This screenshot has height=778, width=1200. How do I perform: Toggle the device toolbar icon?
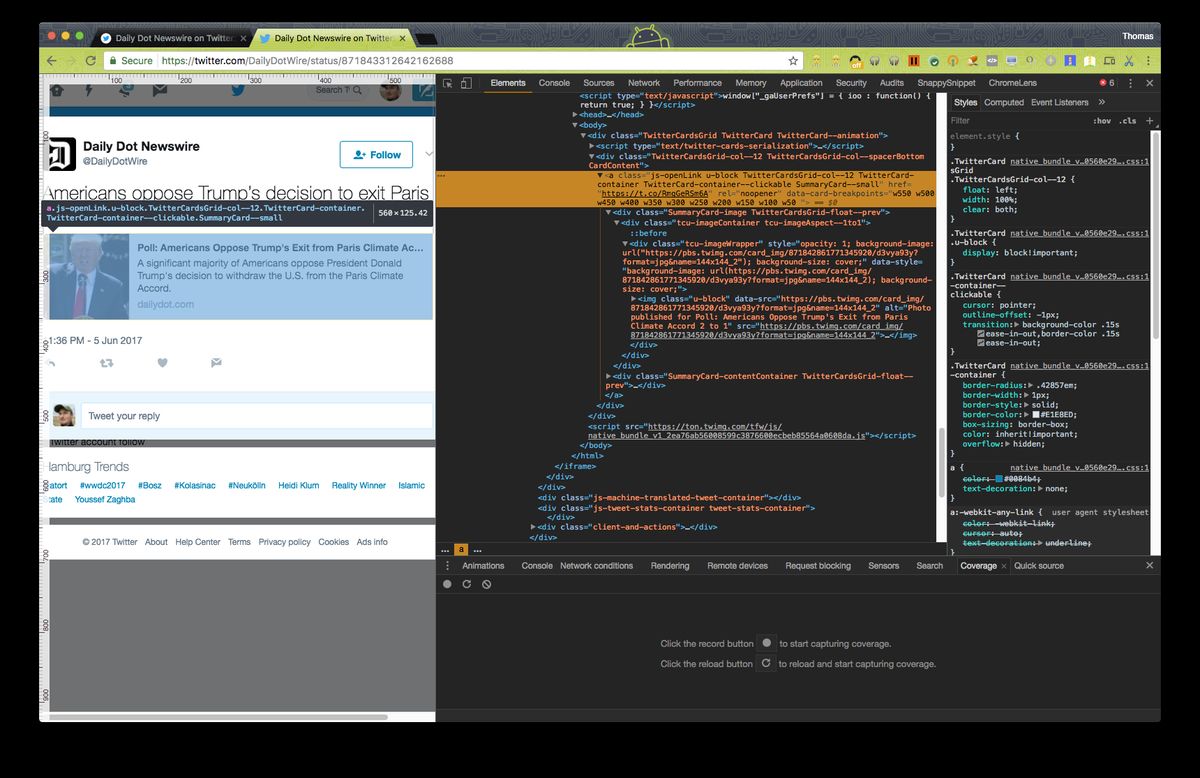click(x=467, y=83)
